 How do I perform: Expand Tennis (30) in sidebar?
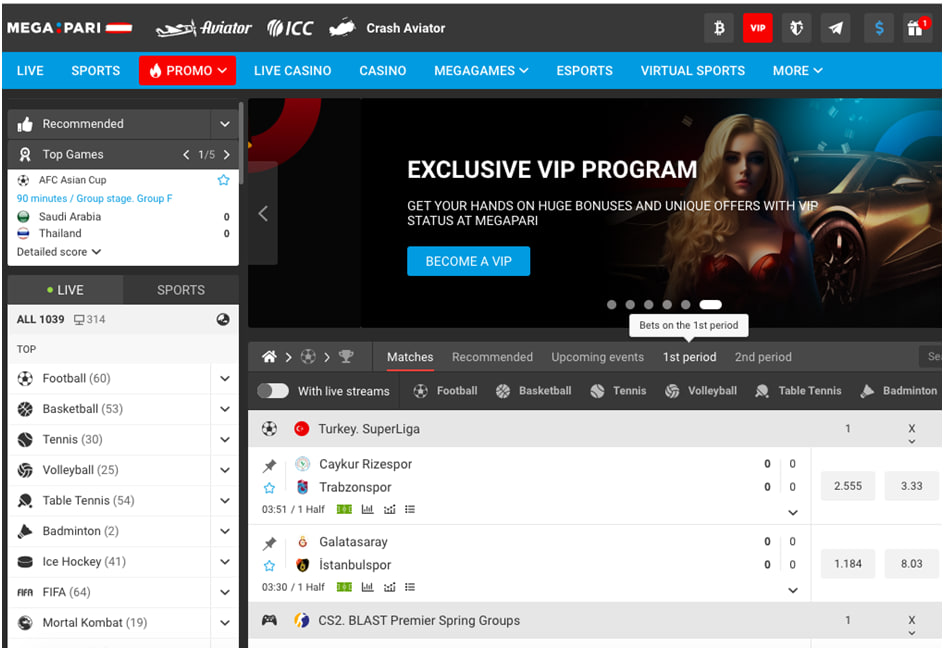[x=225, y=440]
